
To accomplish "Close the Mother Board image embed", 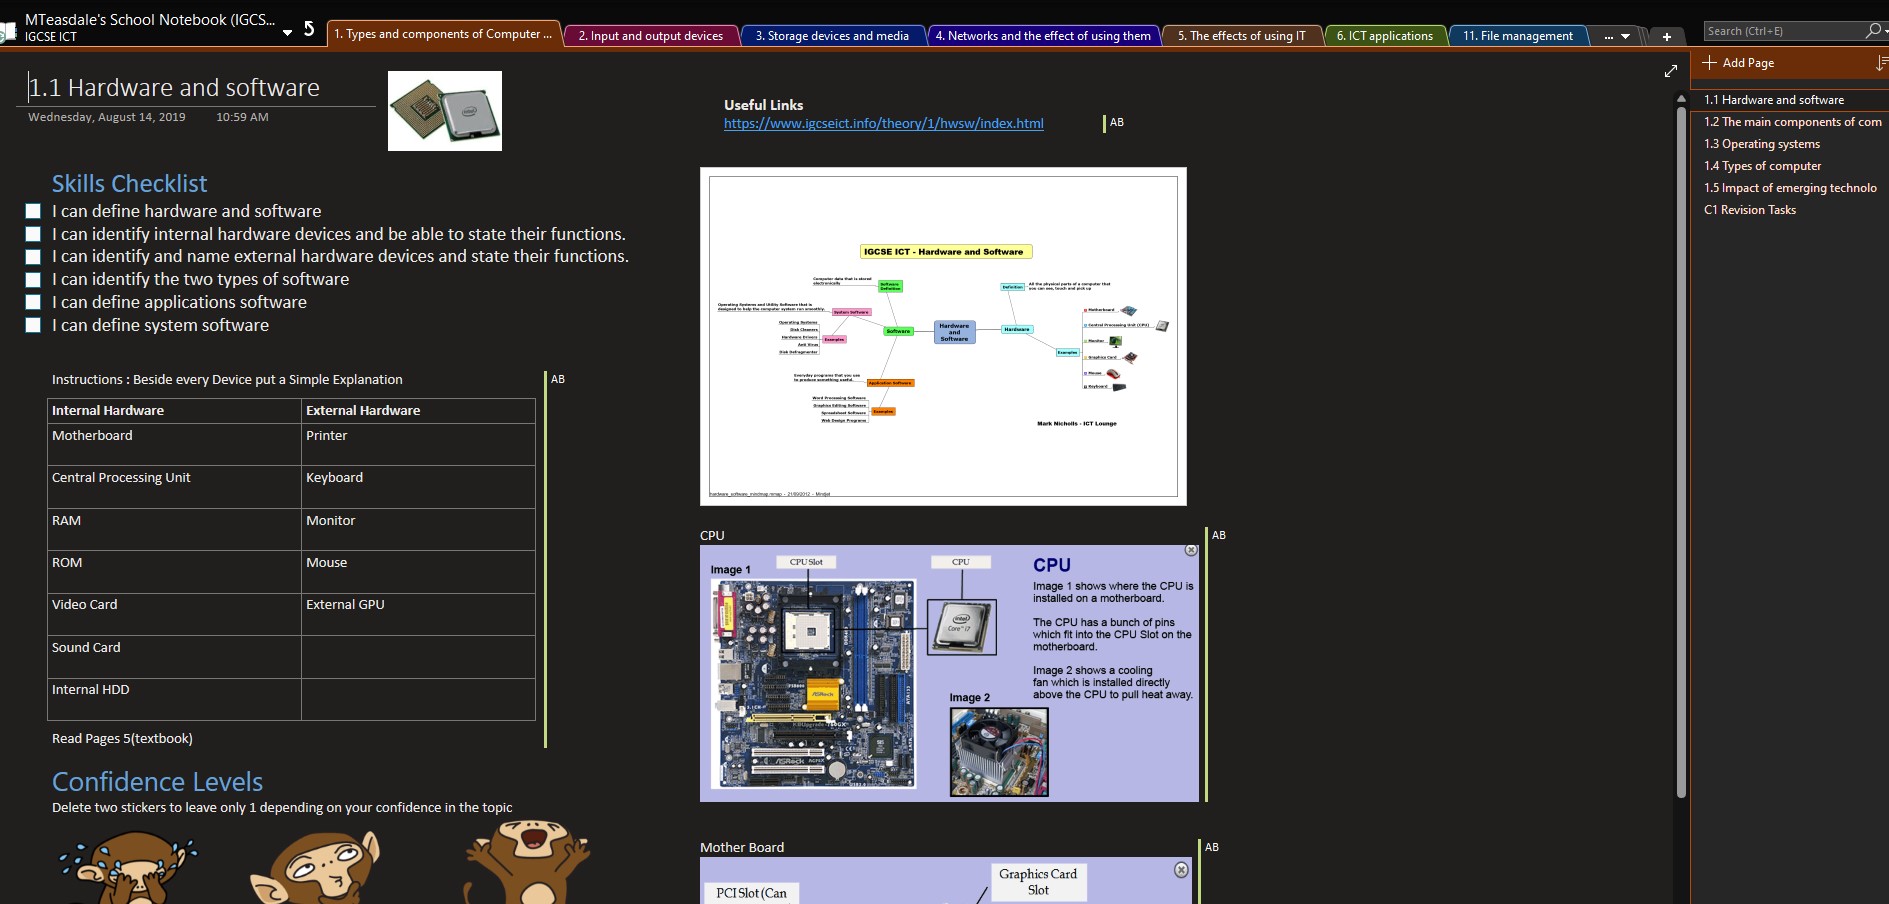I will point(1181,870).
